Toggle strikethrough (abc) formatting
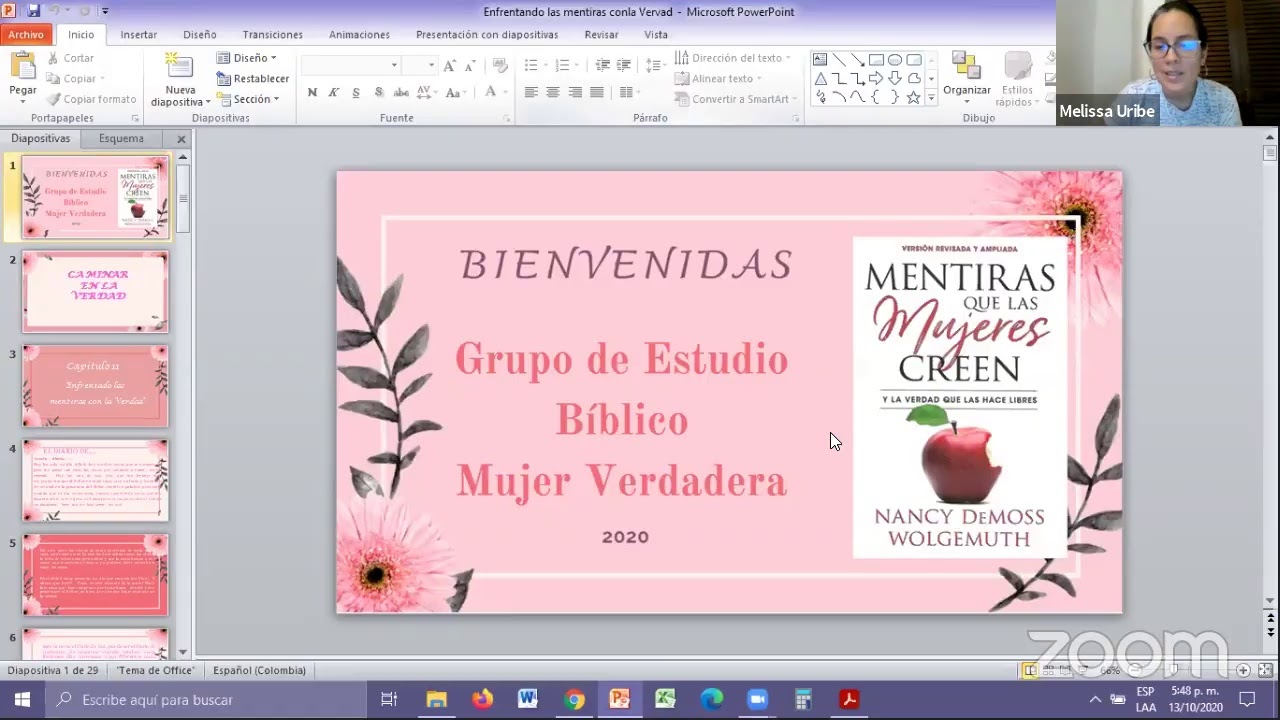This screenshot has width=1280, height=720. click(401, 92)
